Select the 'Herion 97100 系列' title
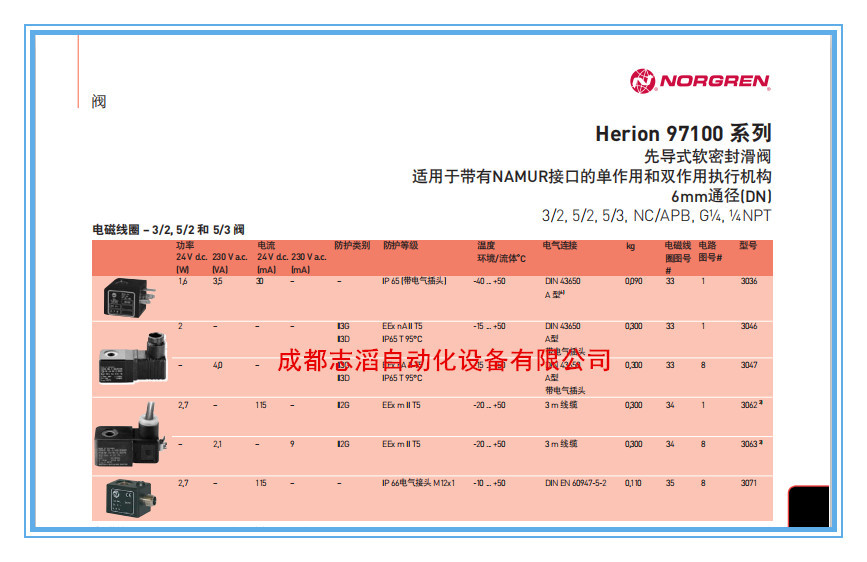The width and height of the screenshot is (867, 562). click(683, 133)
